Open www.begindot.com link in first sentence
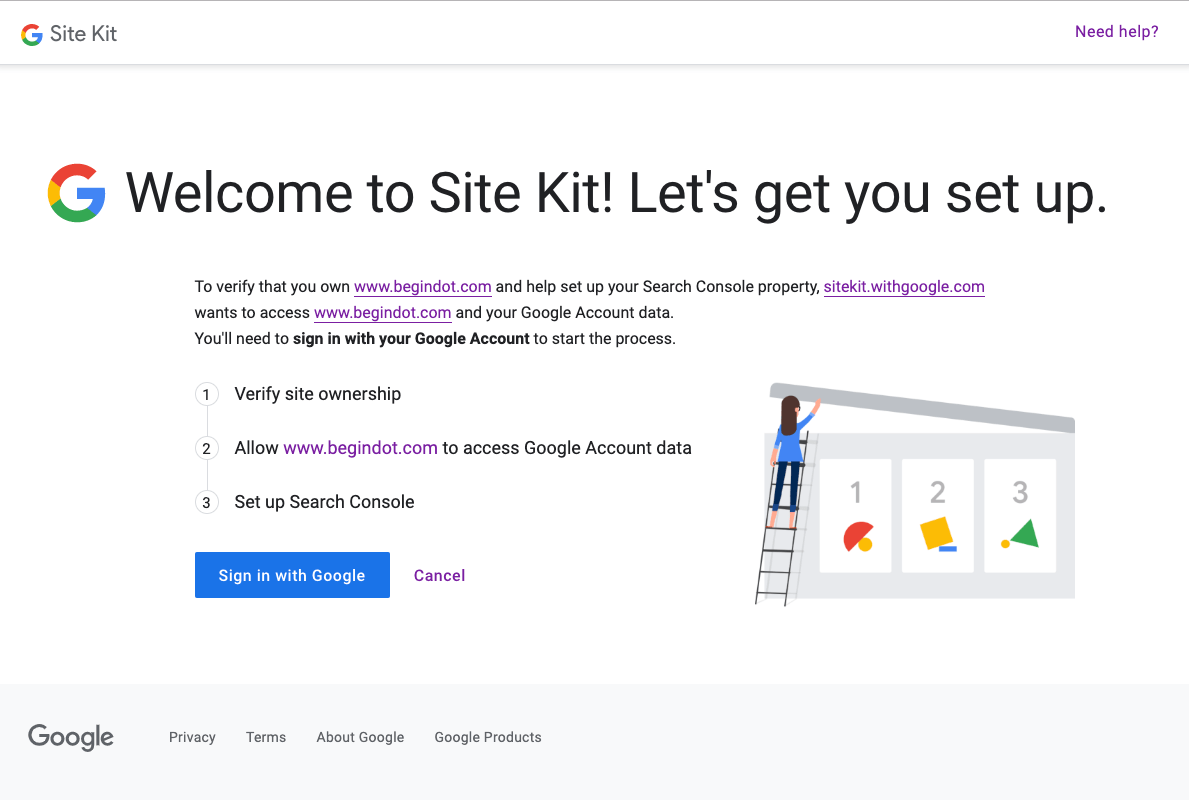Image resolution: width=1189 pixels, height=800 pixels. [x=422, y=287]
